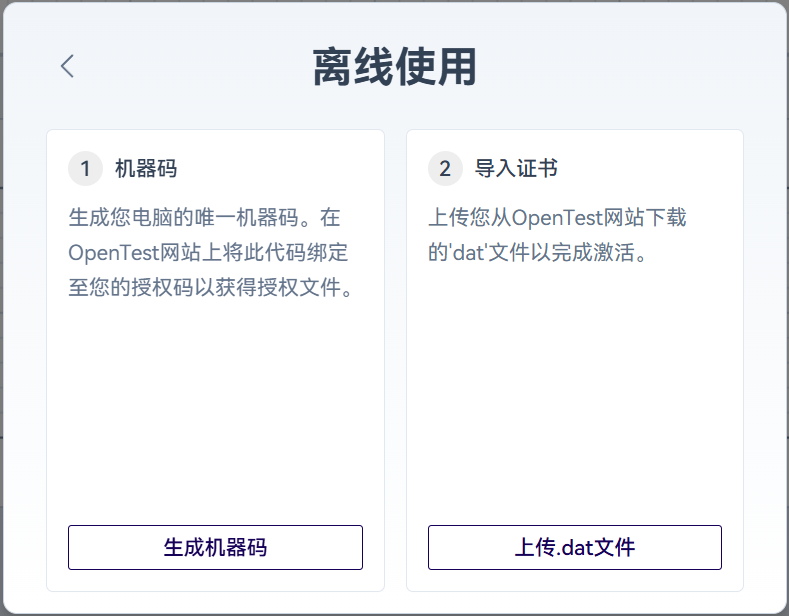Click the step 1 number badge
The width and height of the screenshot is (789, 616).
point(85,169)
